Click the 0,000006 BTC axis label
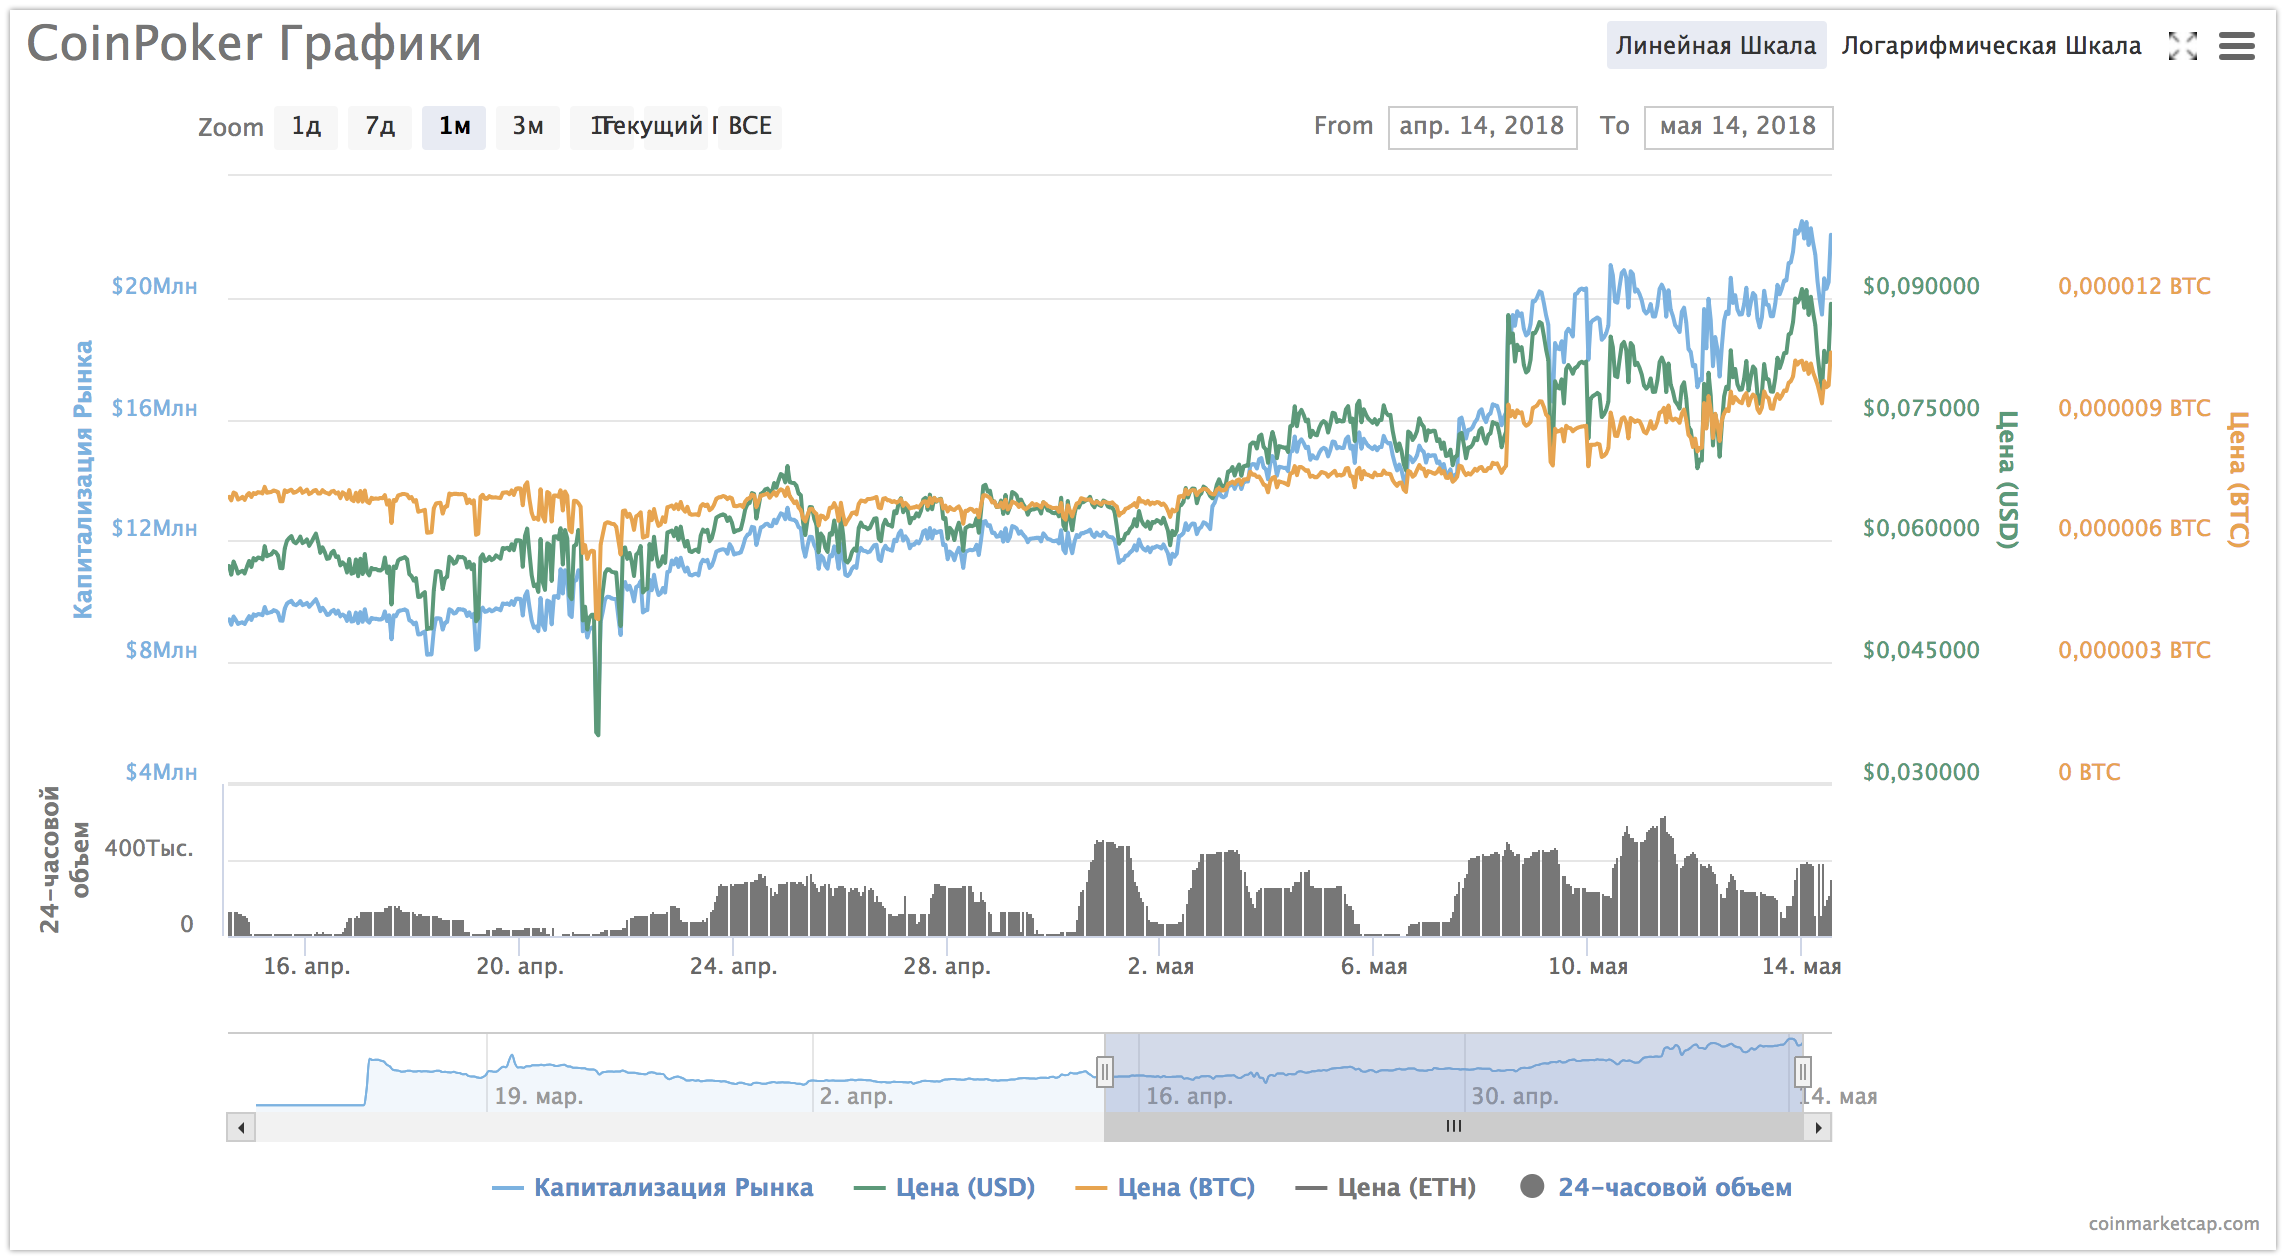Viewport: 2286px width, 1260px height. [x=2134, y=528]
